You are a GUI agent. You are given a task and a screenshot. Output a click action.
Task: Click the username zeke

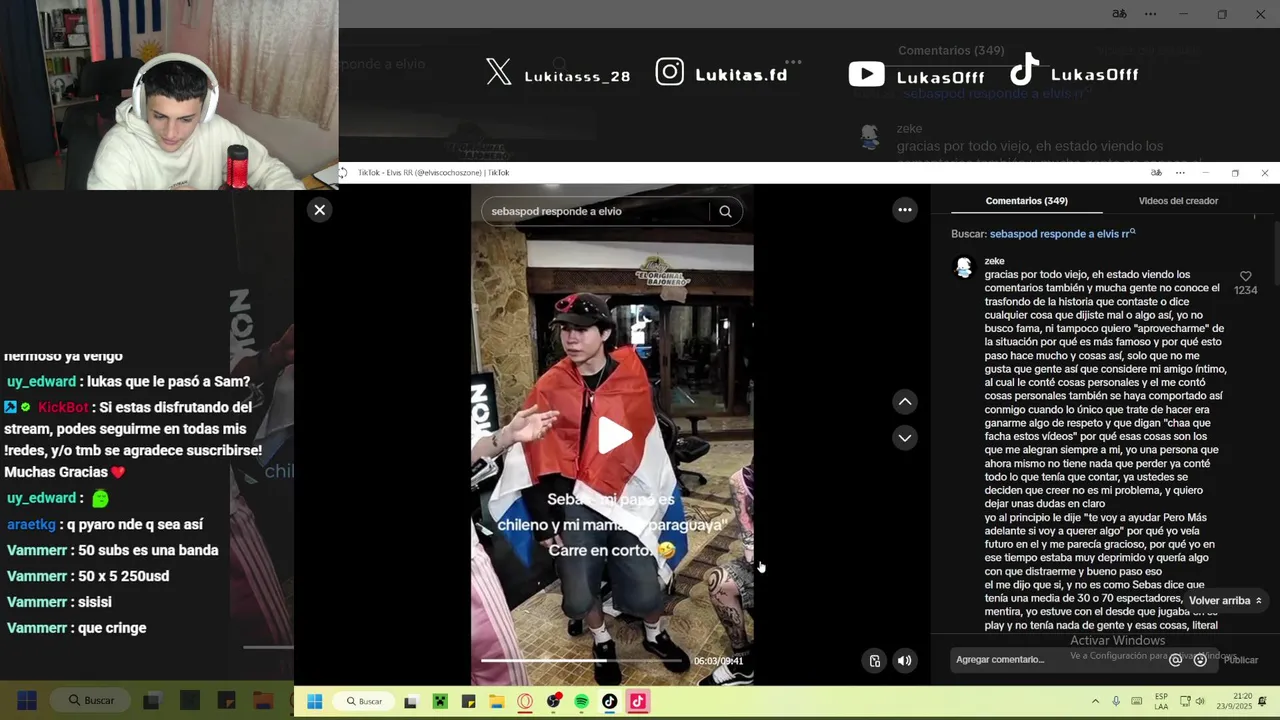point(994,261)
